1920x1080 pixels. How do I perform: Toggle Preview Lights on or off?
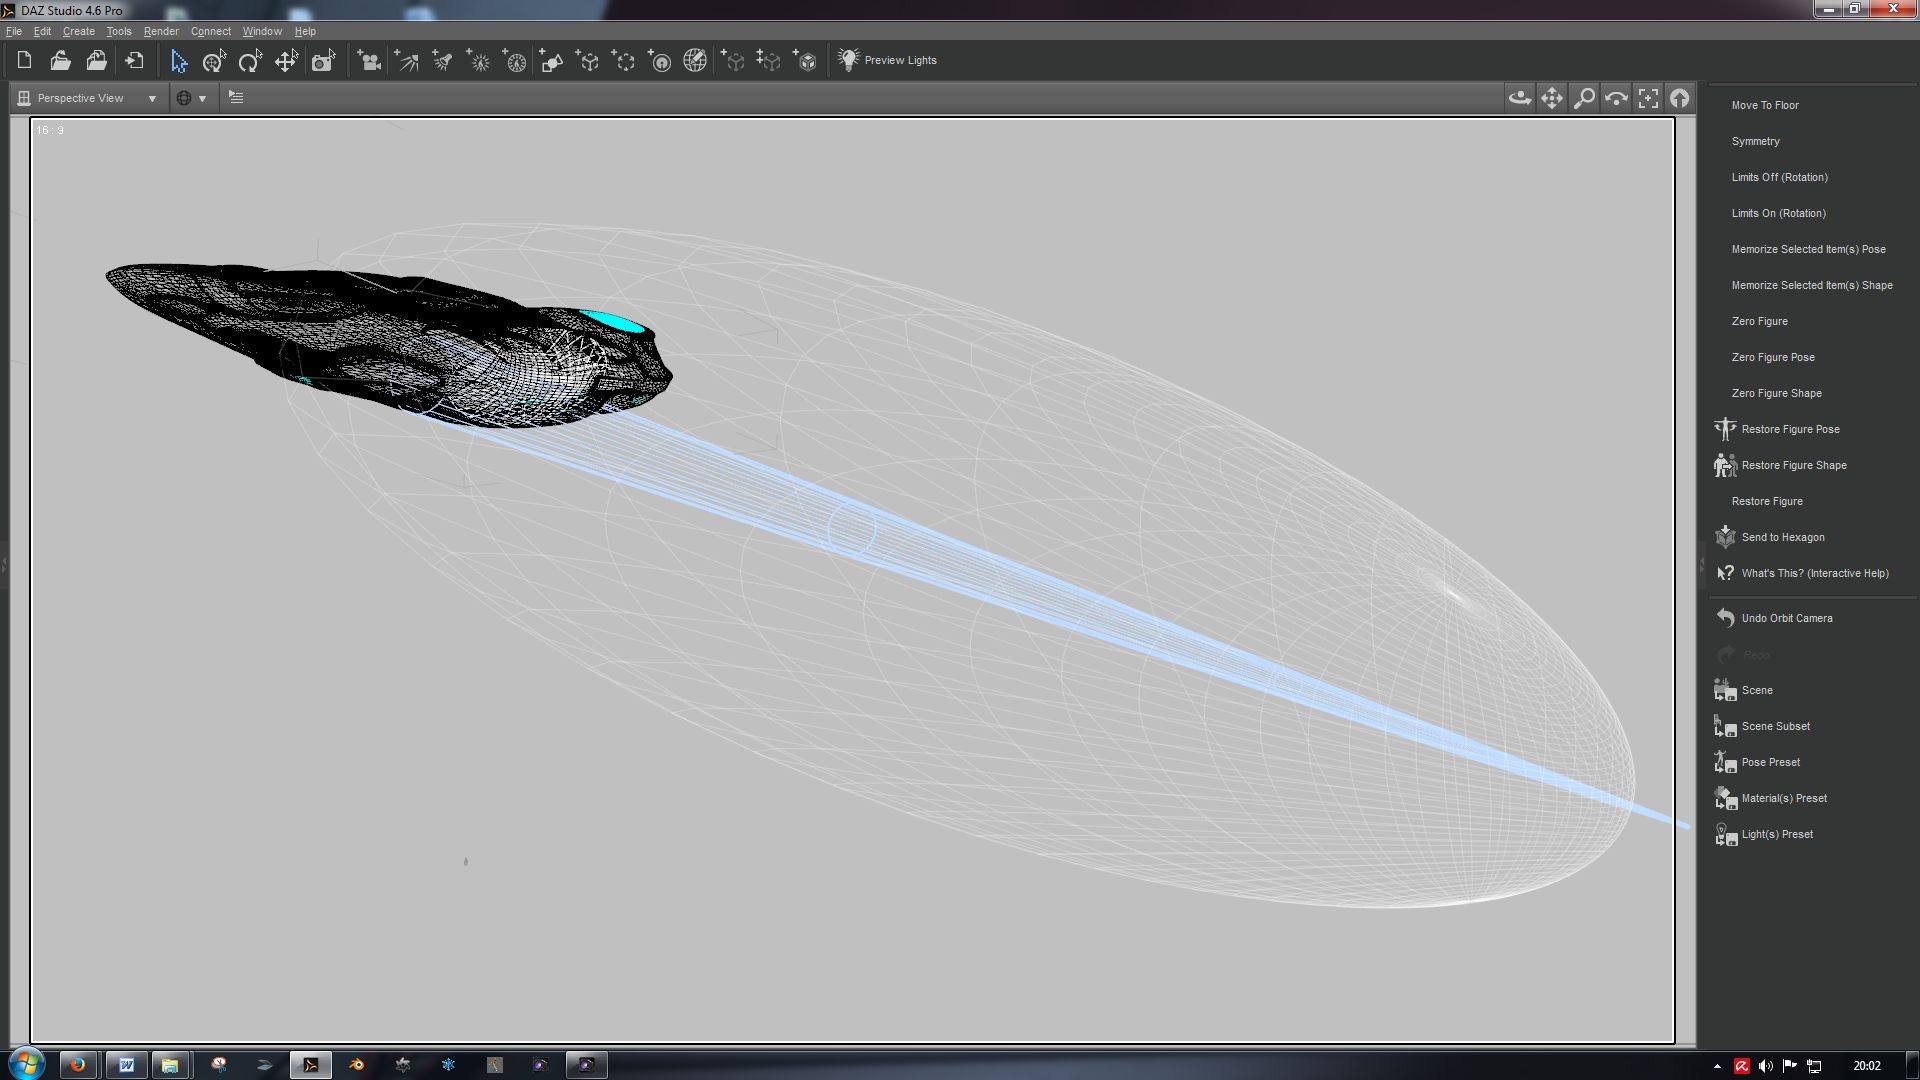point(887,61)
